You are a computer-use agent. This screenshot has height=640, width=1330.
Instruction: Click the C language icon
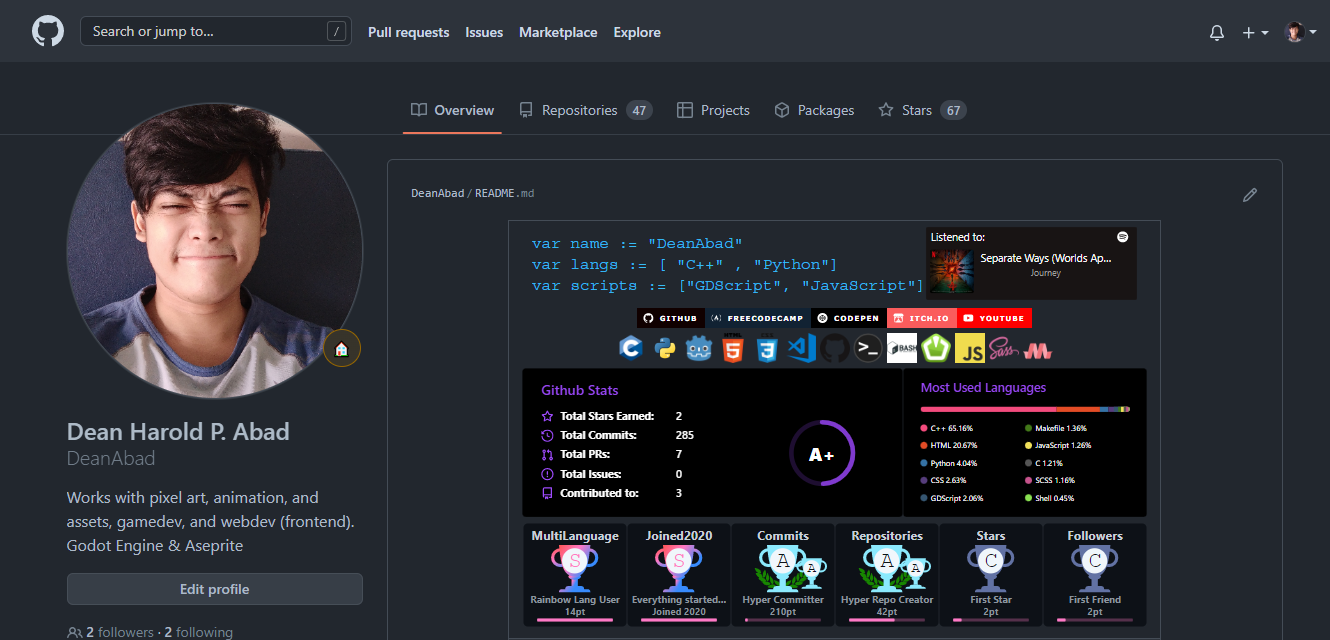coord(630,348)
